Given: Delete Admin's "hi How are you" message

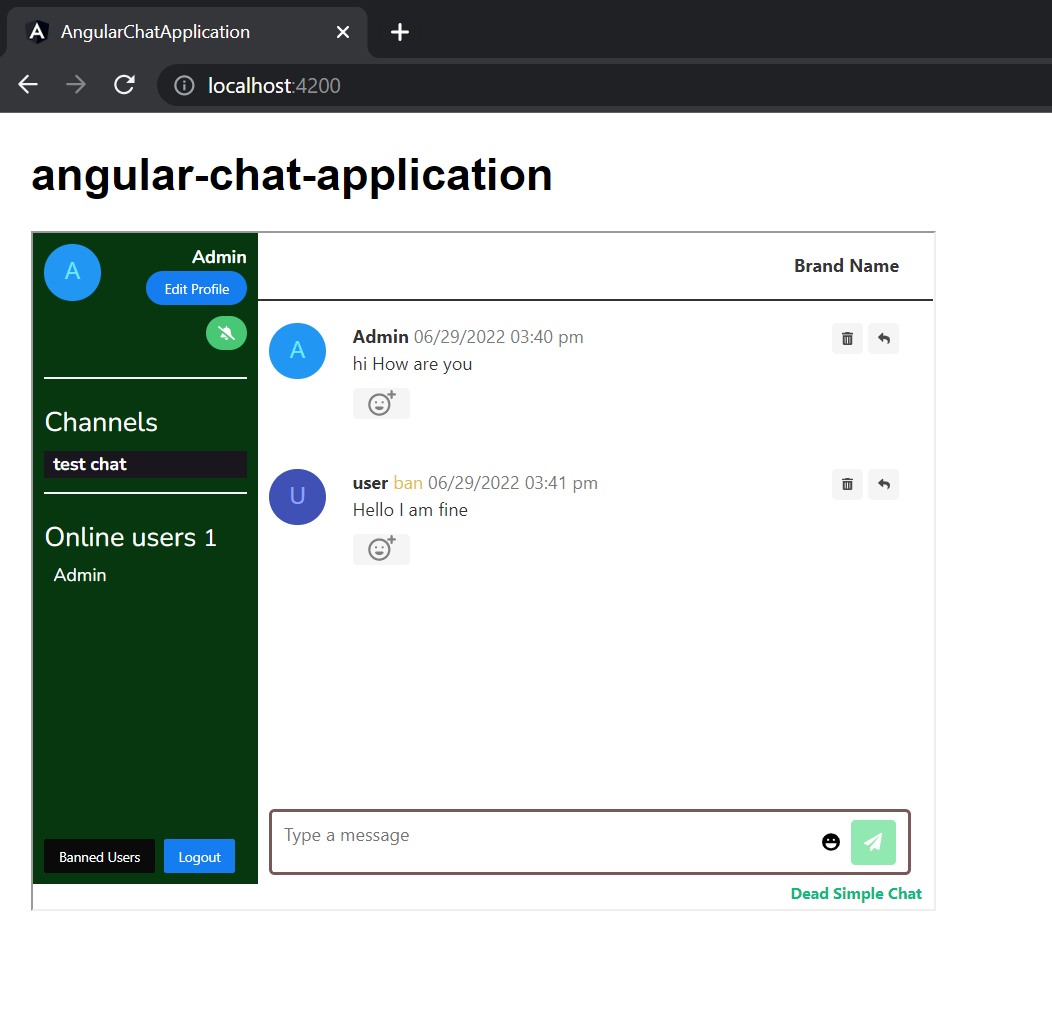Looking at the screenshot, I should (847, 338).
